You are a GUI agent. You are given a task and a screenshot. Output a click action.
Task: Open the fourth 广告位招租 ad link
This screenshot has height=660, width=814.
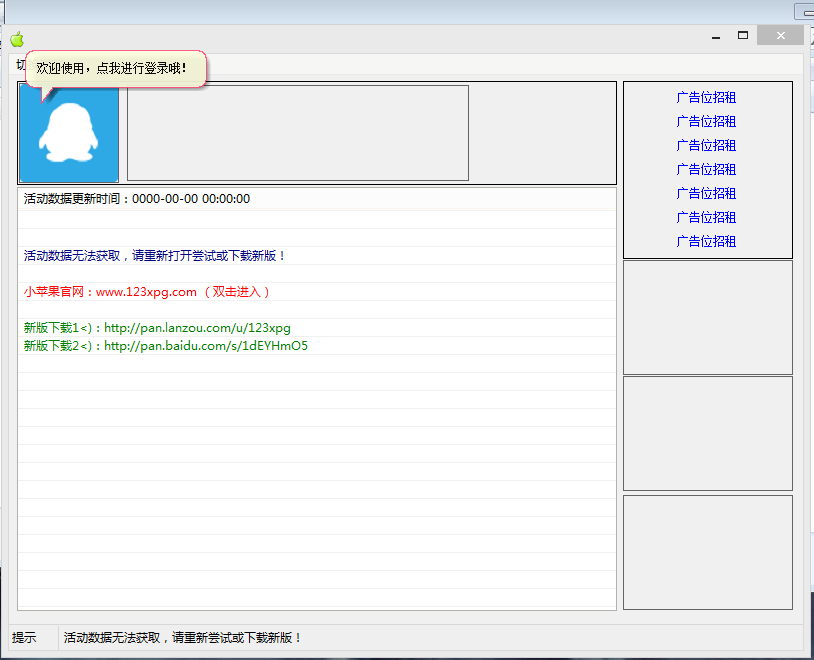coord(706,169)
